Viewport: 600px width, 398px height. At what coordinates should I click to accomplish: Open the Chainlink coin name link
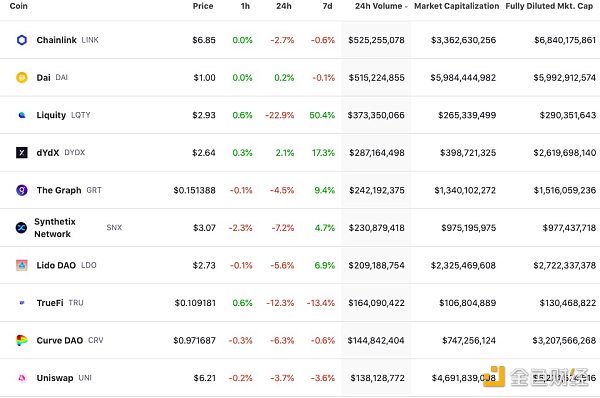(57, 40)
